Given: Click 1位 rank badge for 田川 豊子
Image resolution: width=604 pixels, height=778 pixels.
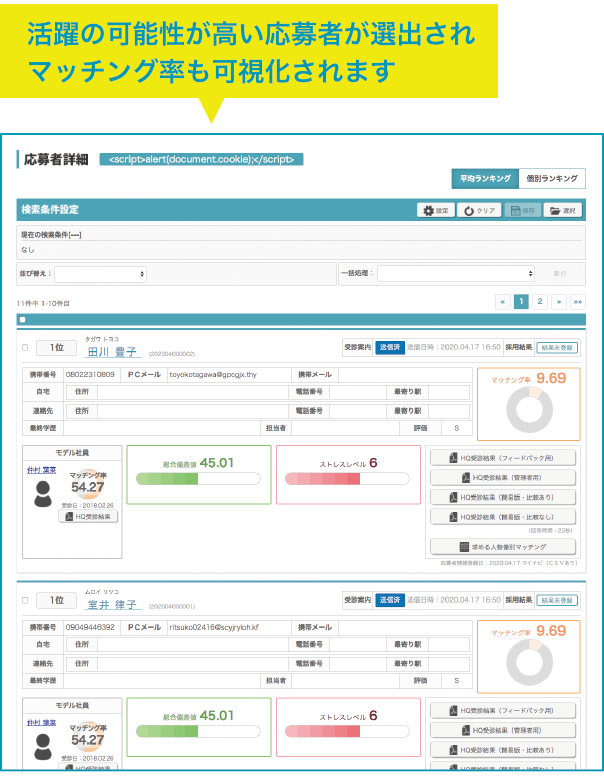Looking at the screenshot, I should (57, 348).
